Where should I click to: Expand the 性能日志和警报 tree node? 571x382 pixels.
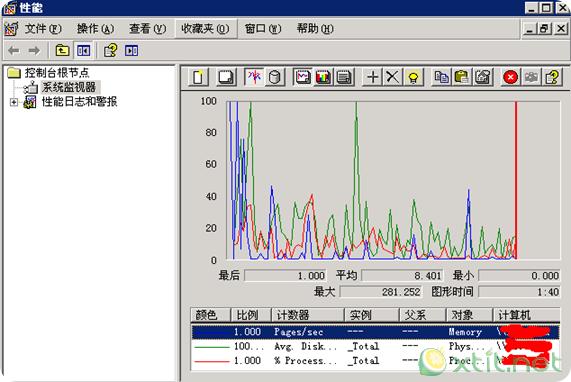pos(14,102)
